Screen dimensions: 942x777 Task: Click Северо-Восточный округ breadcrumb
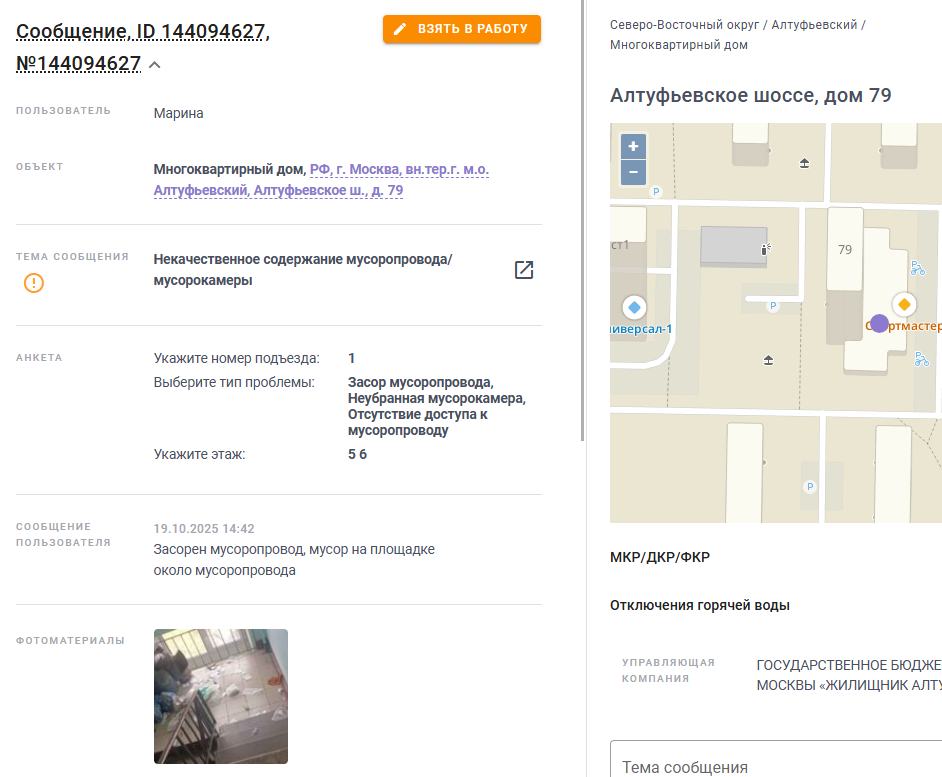pos(684,25)
